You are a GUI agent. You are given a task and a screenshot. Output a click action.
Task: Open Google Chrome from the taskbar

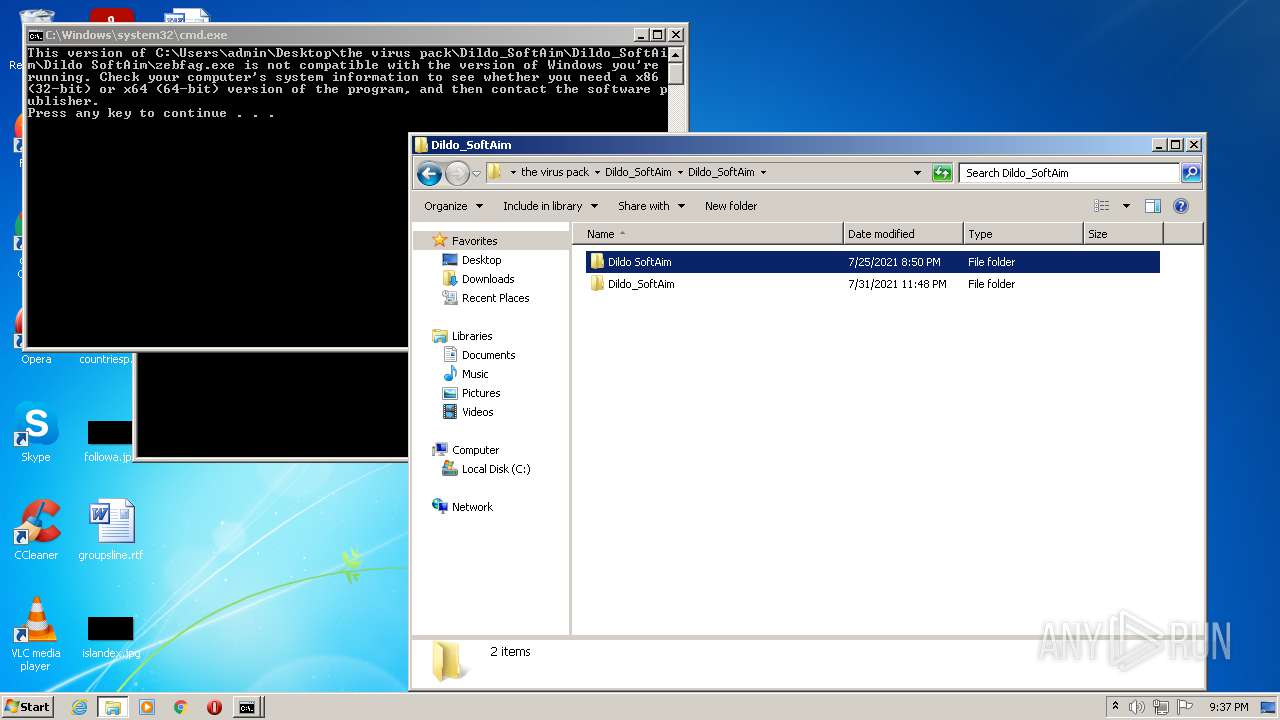tap(181, 707)
